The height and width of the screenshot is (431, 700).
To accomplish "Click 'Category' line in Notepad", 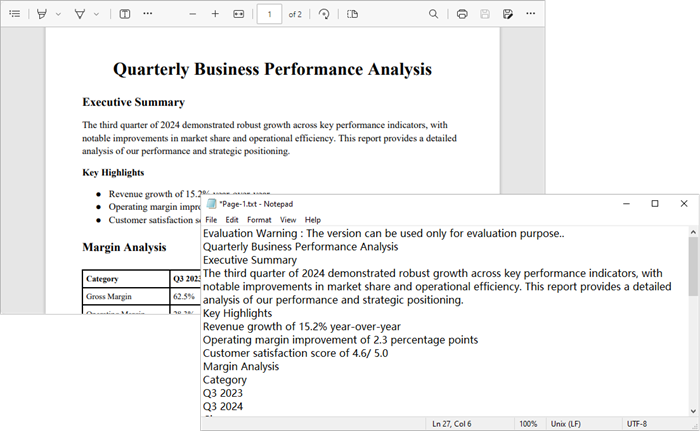I will pos(225,380).
